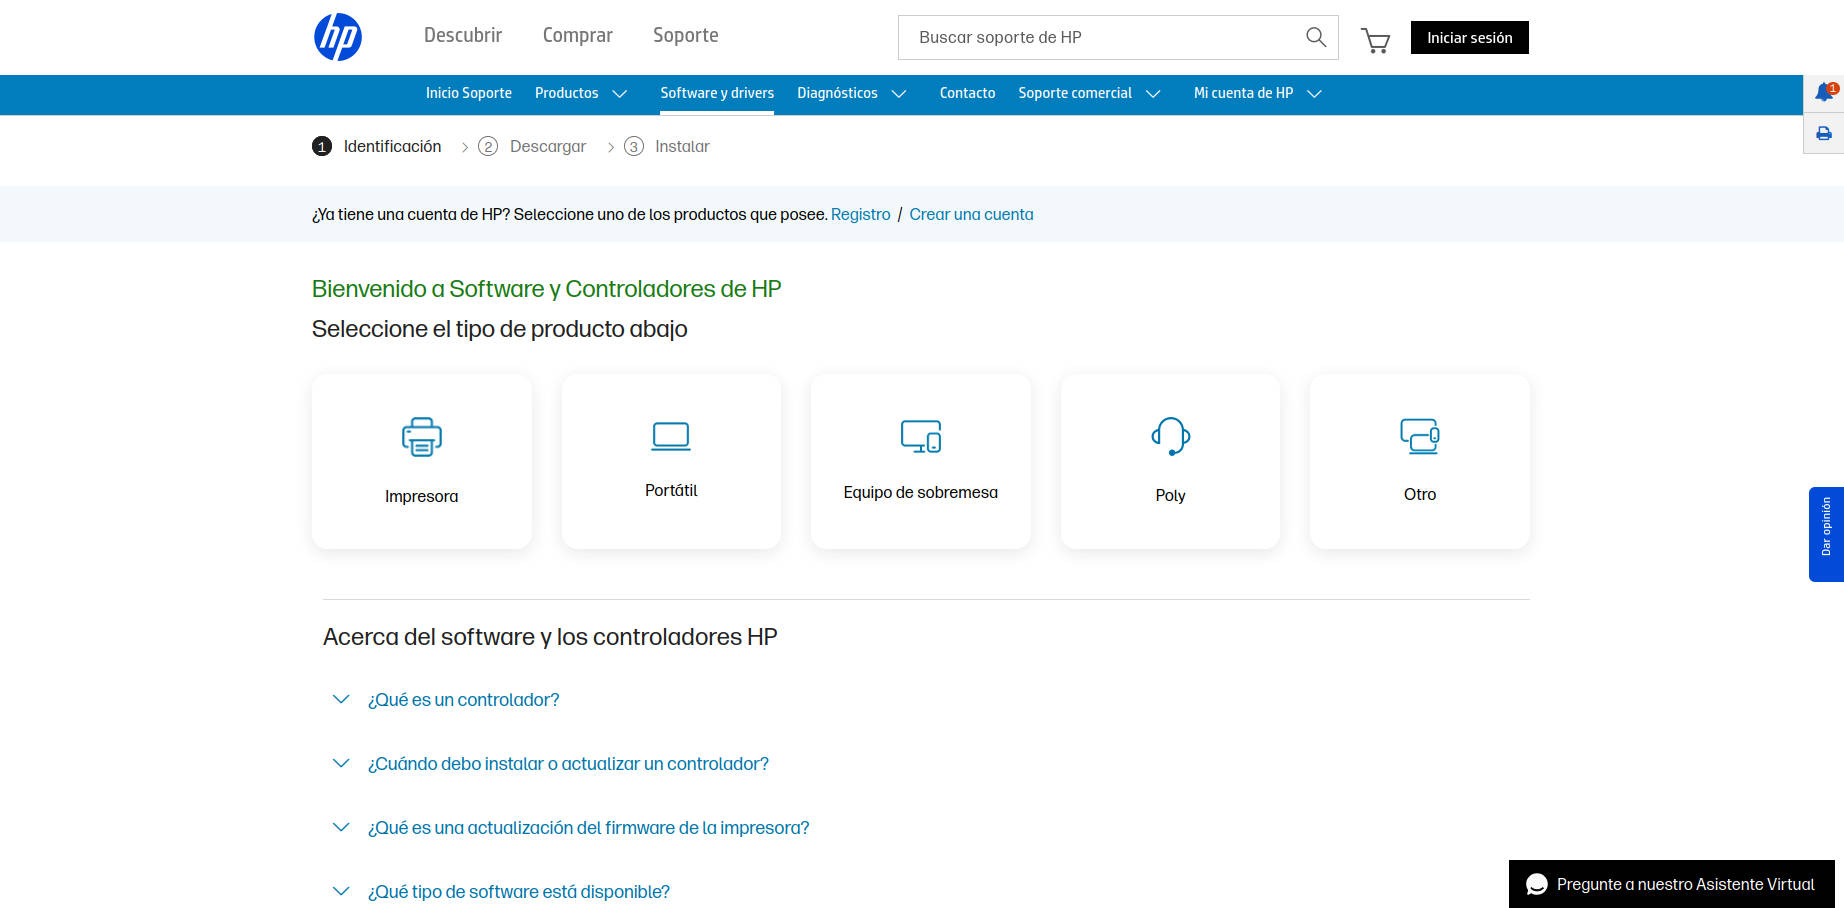Click the HP logo icon

pos(338,37)
